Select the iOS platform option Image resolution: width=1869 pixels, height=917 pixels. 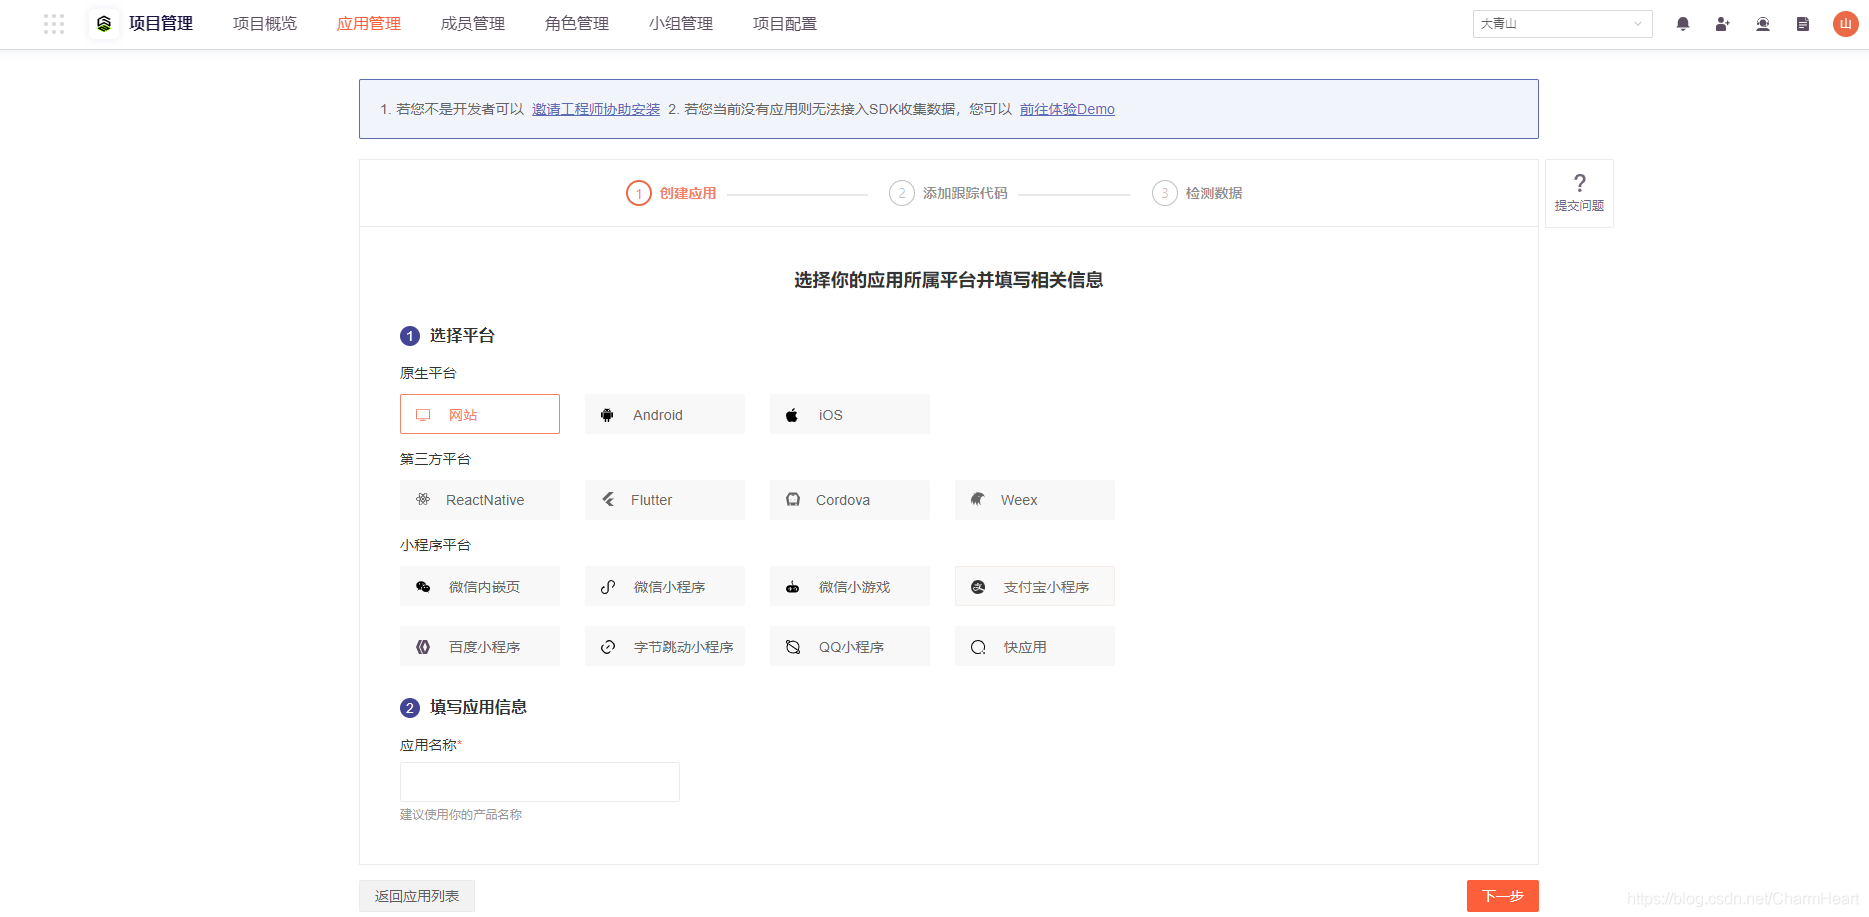pos(849,413)
